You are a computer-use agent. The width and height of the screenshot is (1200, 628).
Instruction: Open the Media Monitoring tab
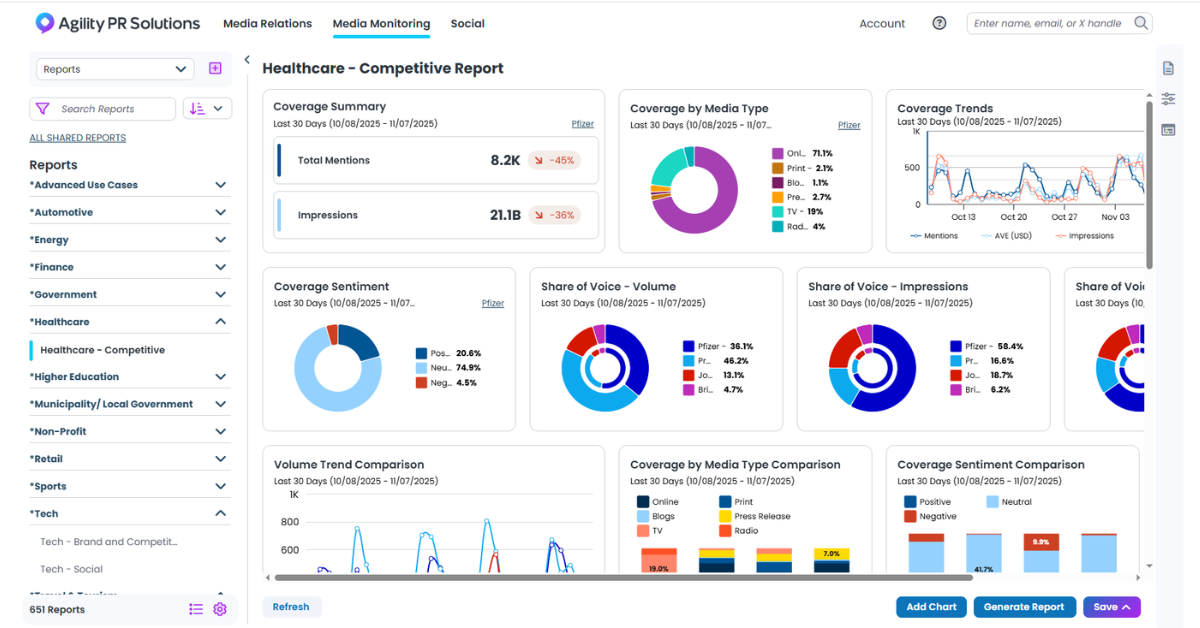pyautogui.click(x=381, y=23)
